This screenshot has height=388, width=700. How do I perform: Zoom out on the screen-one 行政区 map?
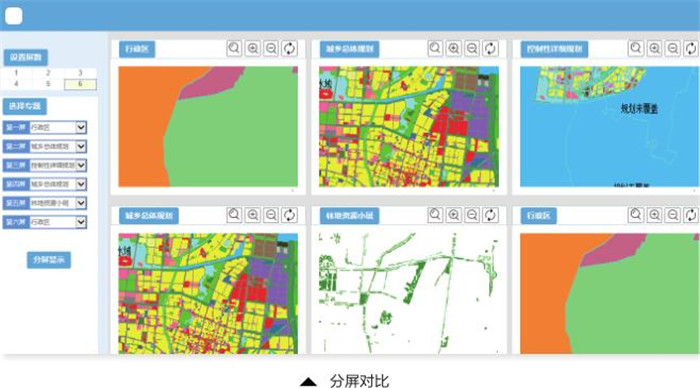point(271,48)
